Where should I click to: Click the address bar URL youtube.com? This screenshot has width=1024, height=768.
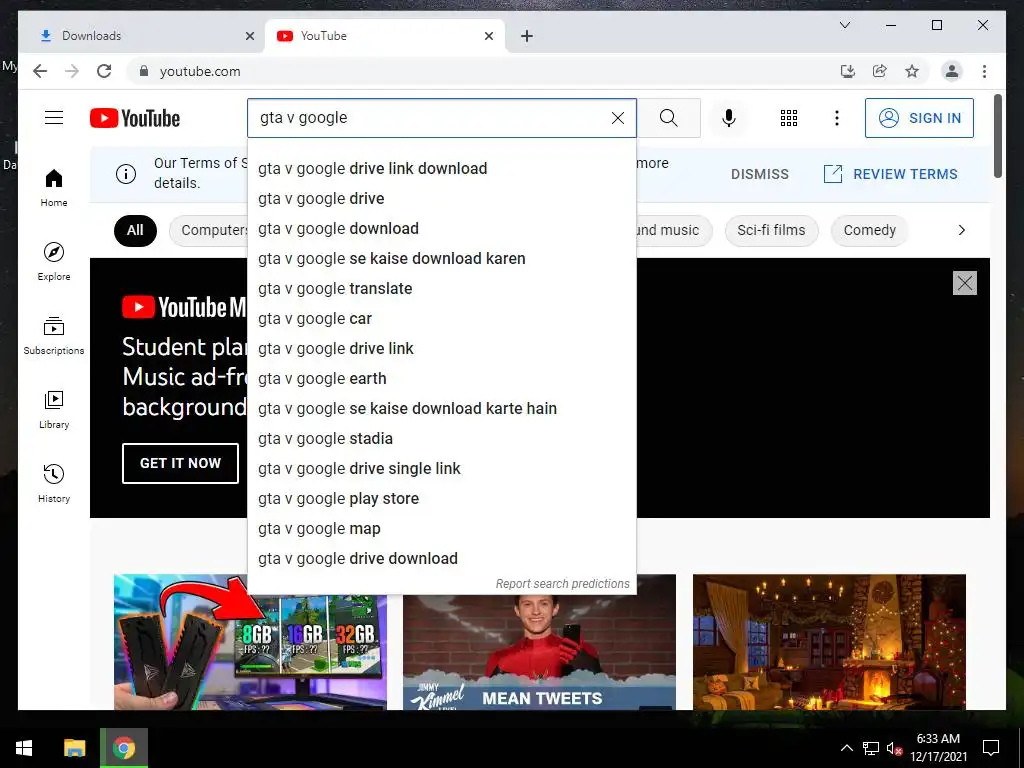(200, 71)
